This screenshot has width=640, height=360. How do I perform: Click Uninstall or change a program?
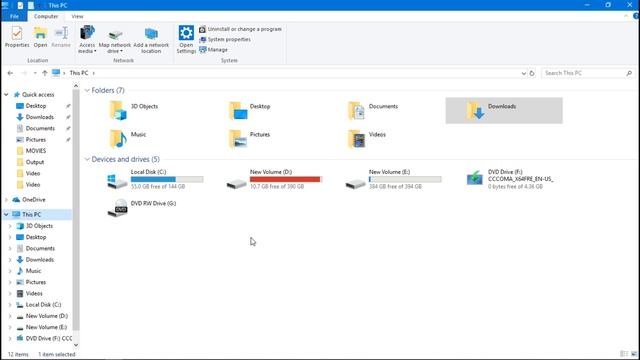(x=240, y=29)
